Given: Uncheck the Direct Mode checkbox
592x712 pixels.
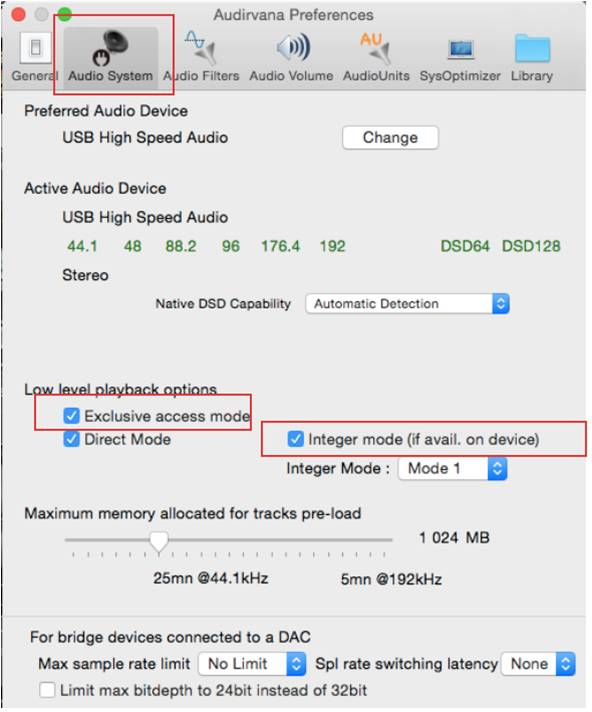Looking at the screenshot, I should 71,439.
